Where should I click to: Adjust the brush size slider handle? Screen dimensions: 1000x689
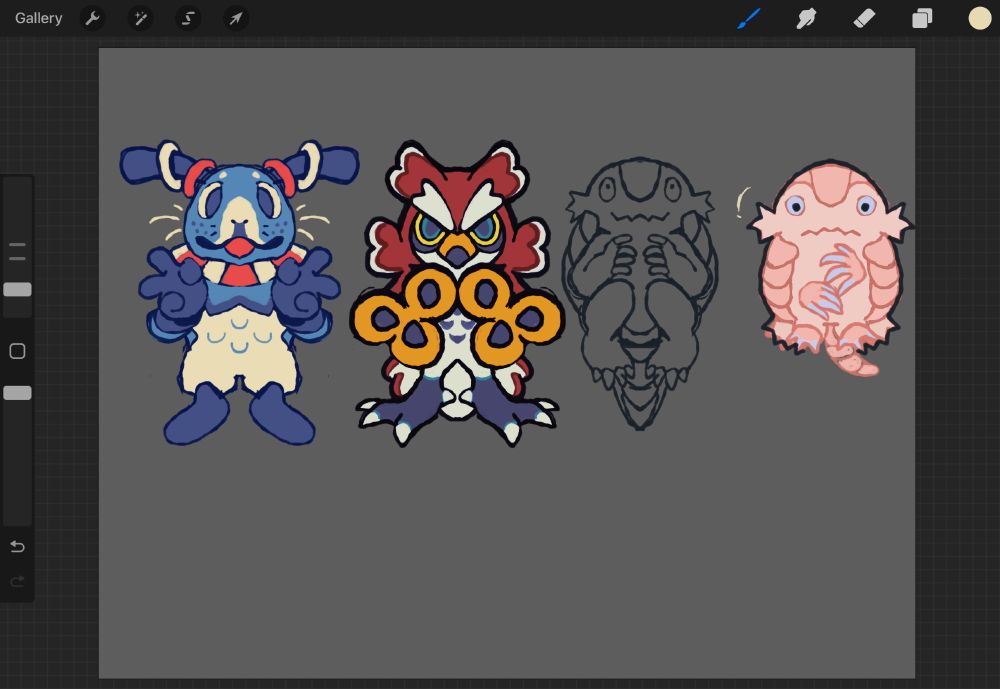click(x=17, y=290)
